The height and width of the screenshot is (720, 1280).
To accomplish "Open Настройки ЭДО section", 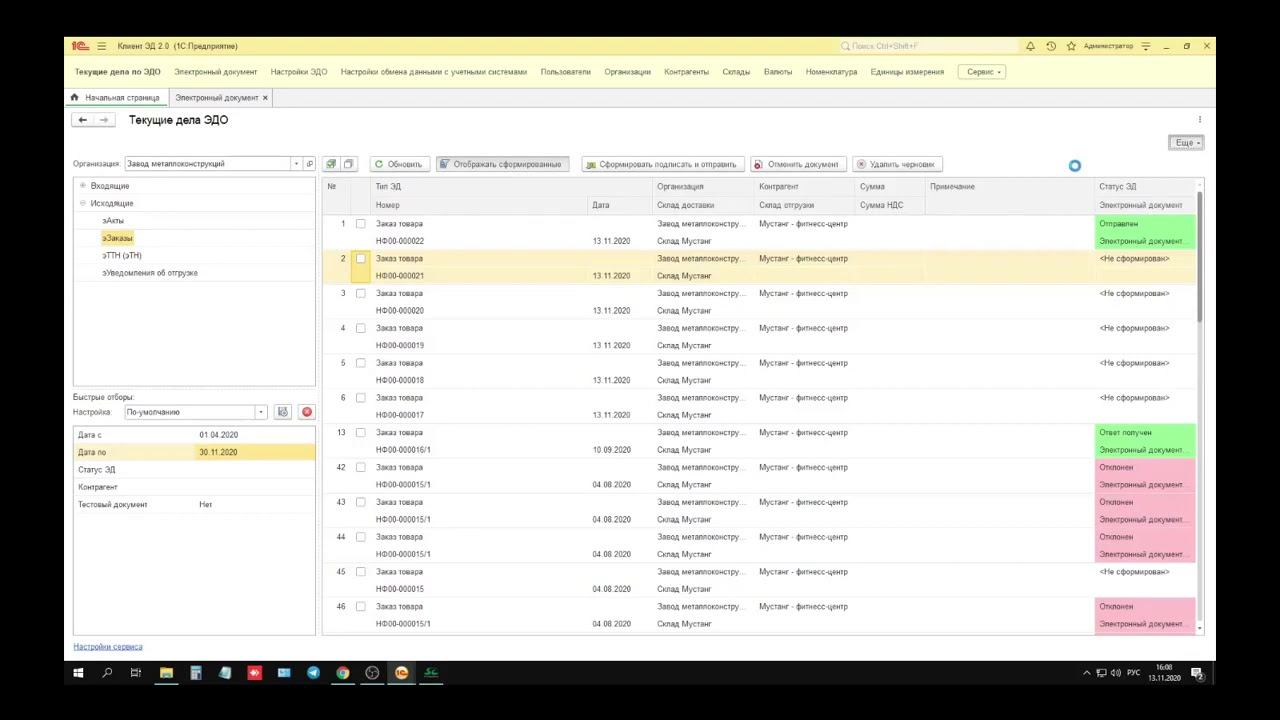I will [299, 72].
